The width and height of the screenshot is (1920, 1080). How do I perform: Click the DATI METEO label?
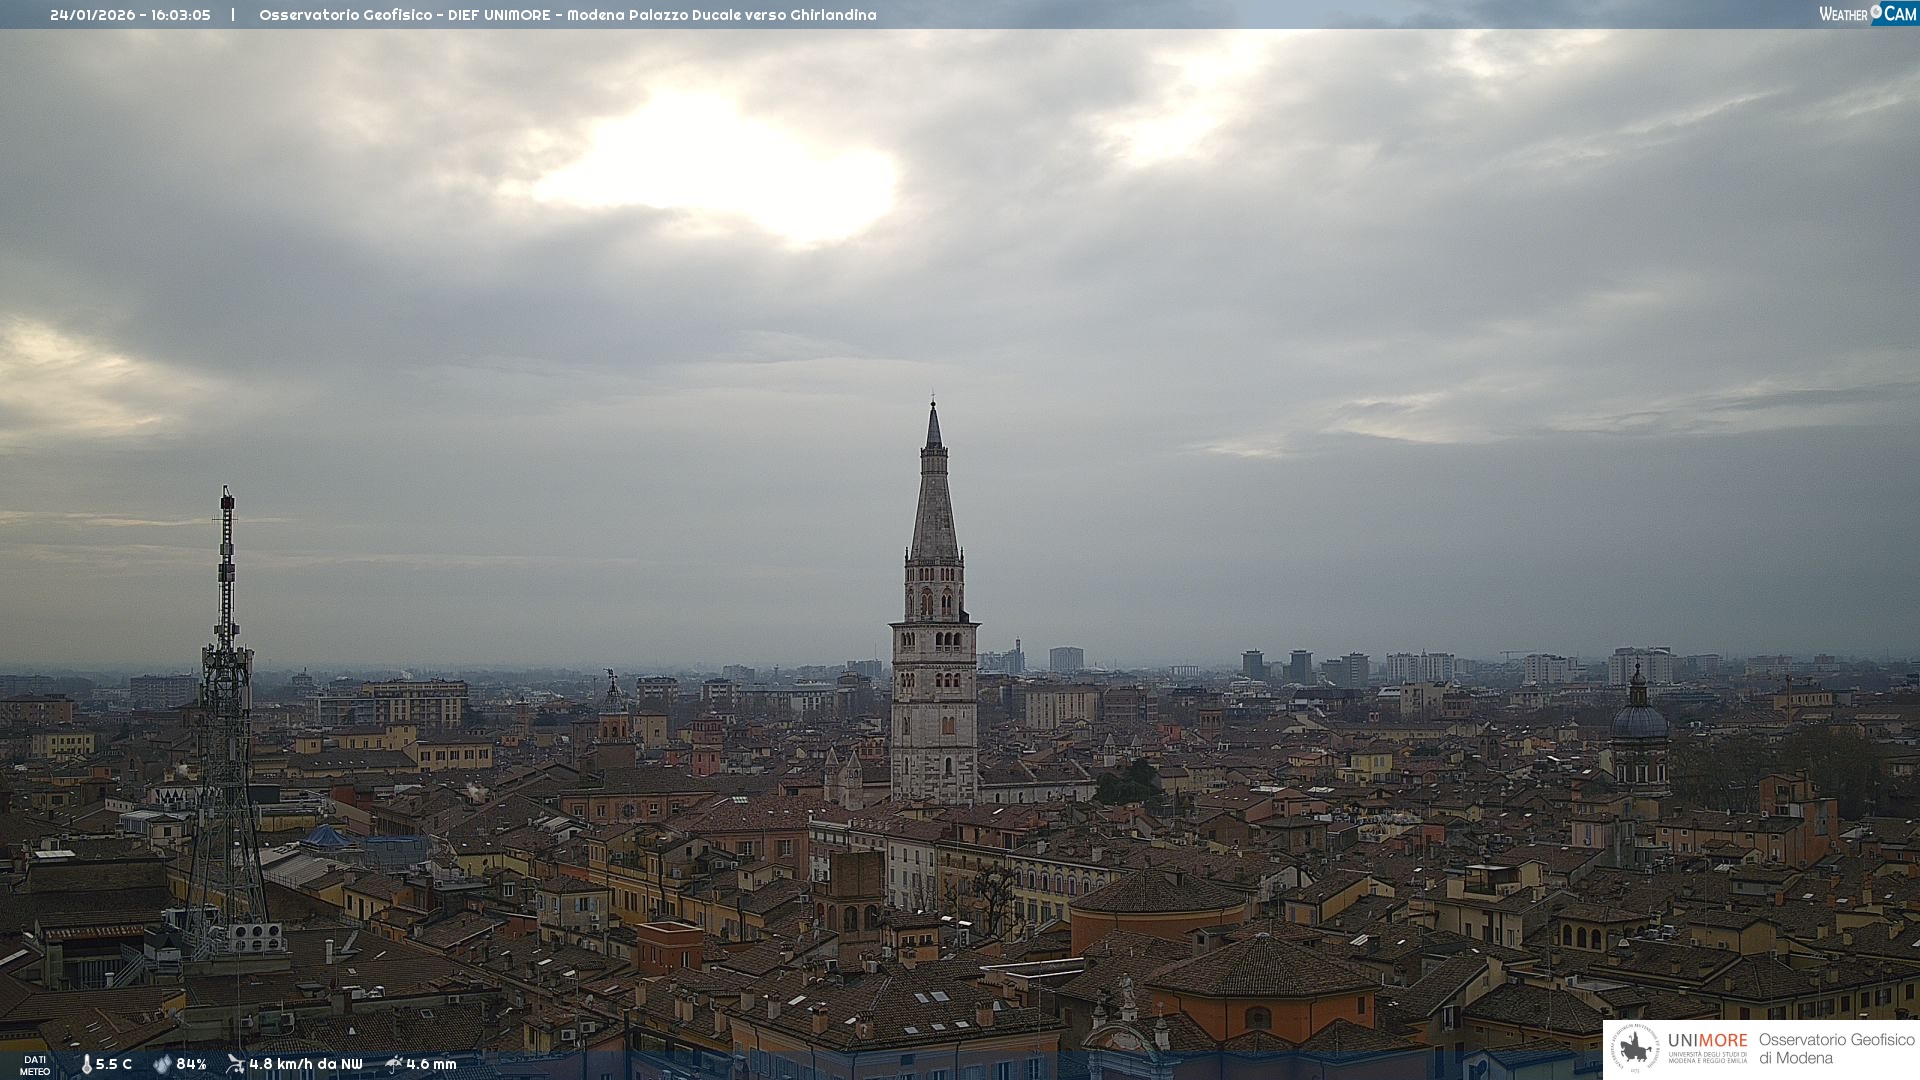click(x=35, y=1066)
